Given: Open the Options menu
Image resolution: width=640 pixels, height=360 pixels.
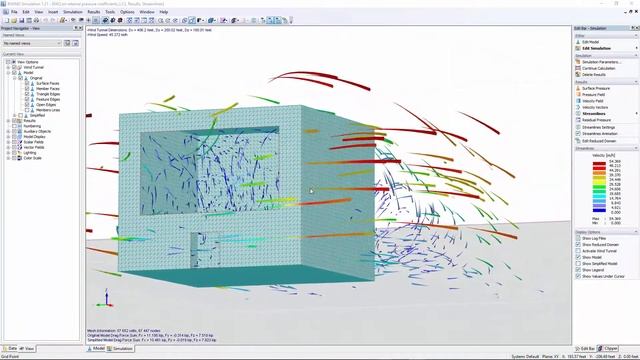Looking at the screenshot, I should pyautogui.click(x=127, y=12).
